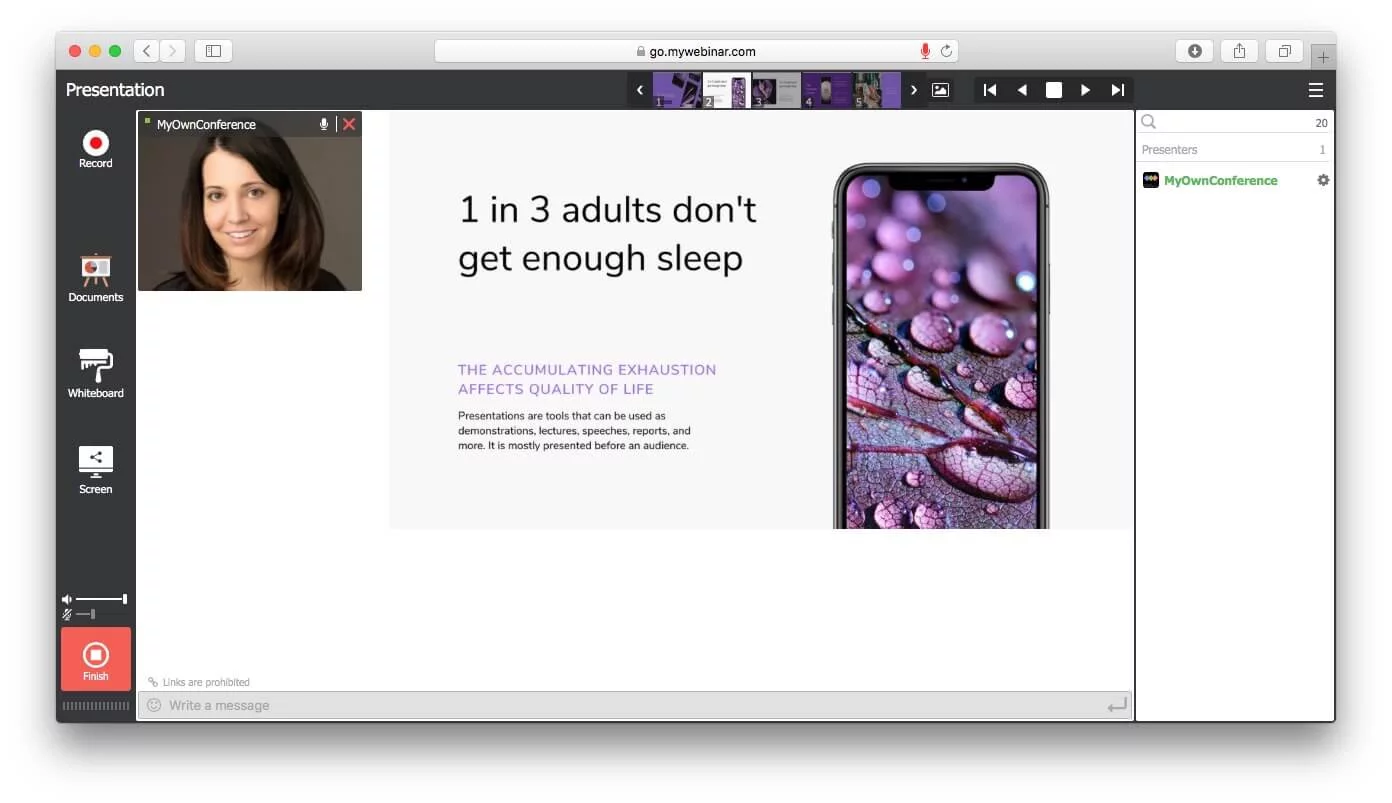The image size is (1392, 803).
Task: Start screen sharing via Screen icon
Action: tap(95, 469)
